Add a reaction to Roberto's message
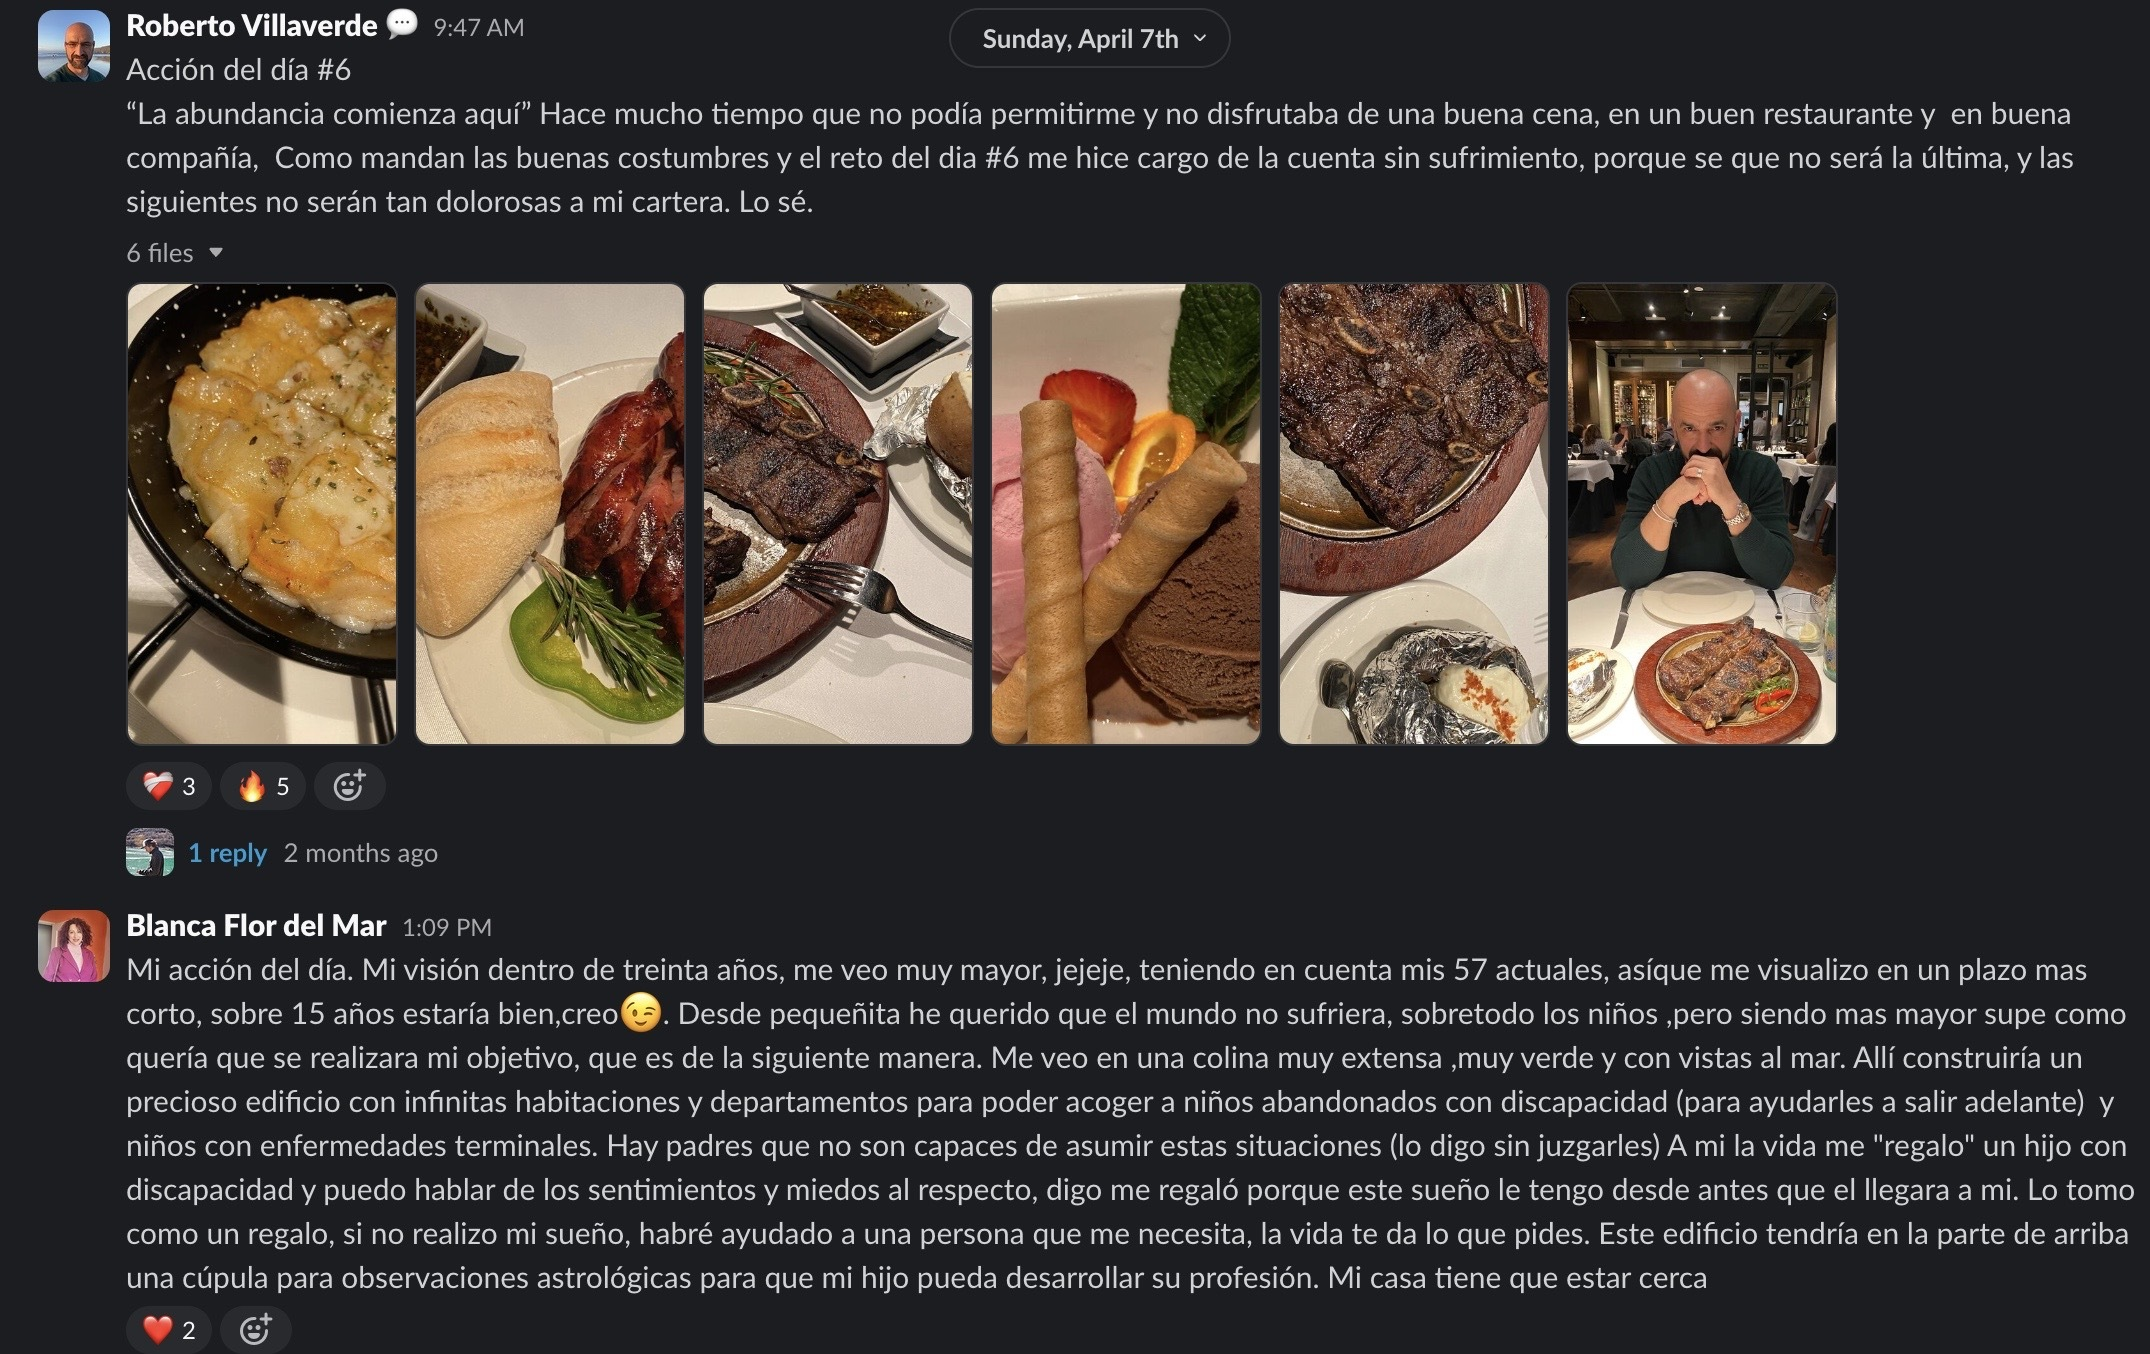 pos(349,786)
